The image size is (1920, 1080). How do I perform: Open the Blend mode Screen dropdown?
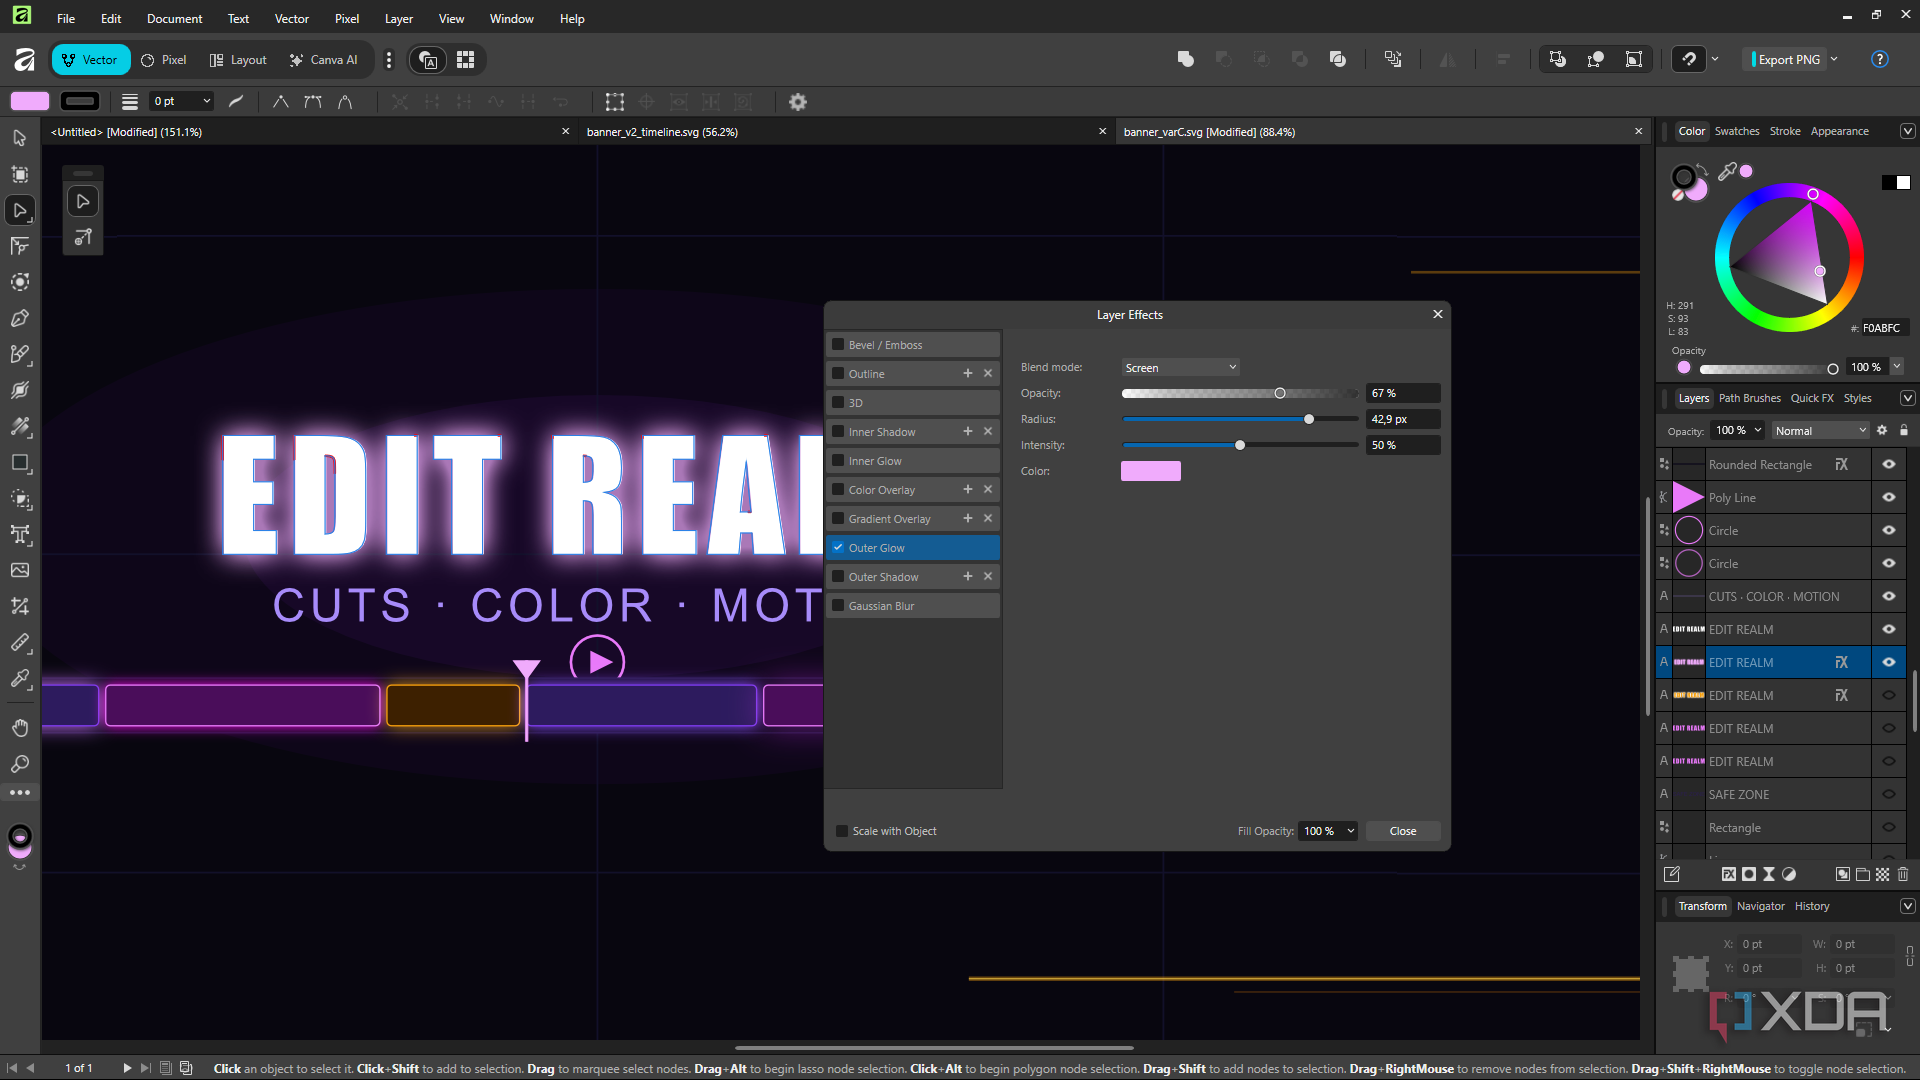[1180, 367]
